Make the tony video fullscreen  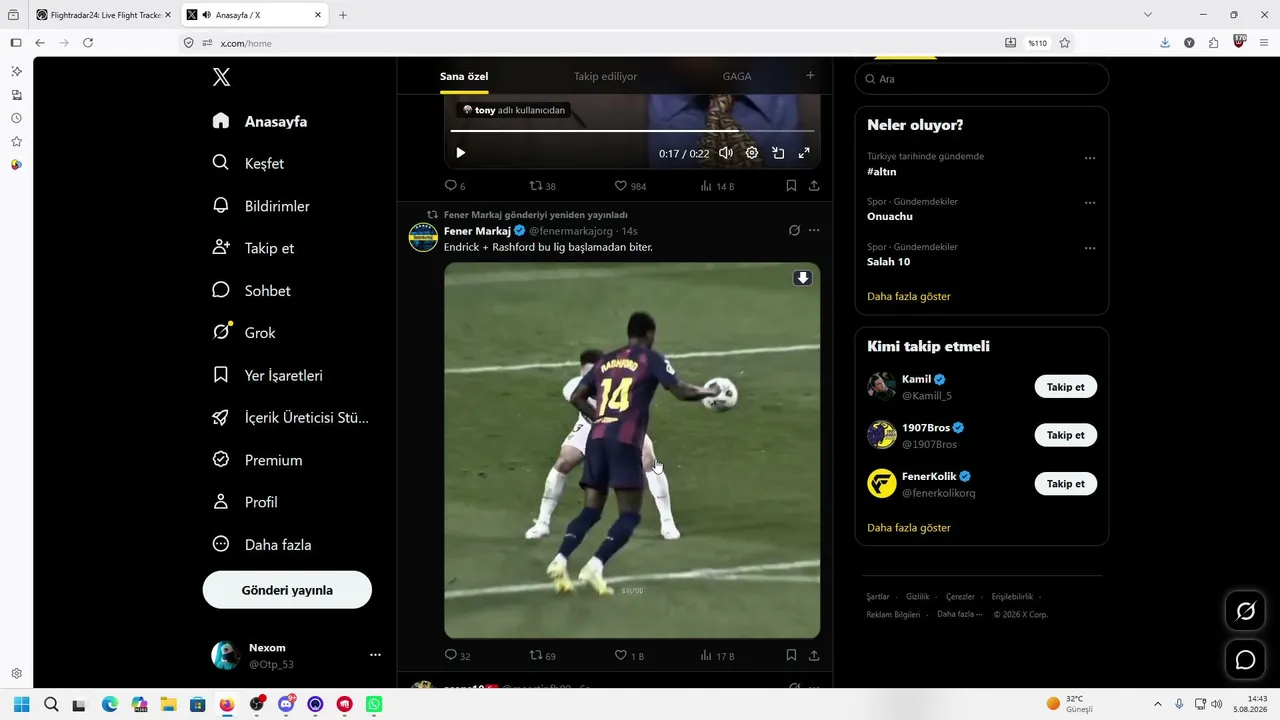coord(804,153)
